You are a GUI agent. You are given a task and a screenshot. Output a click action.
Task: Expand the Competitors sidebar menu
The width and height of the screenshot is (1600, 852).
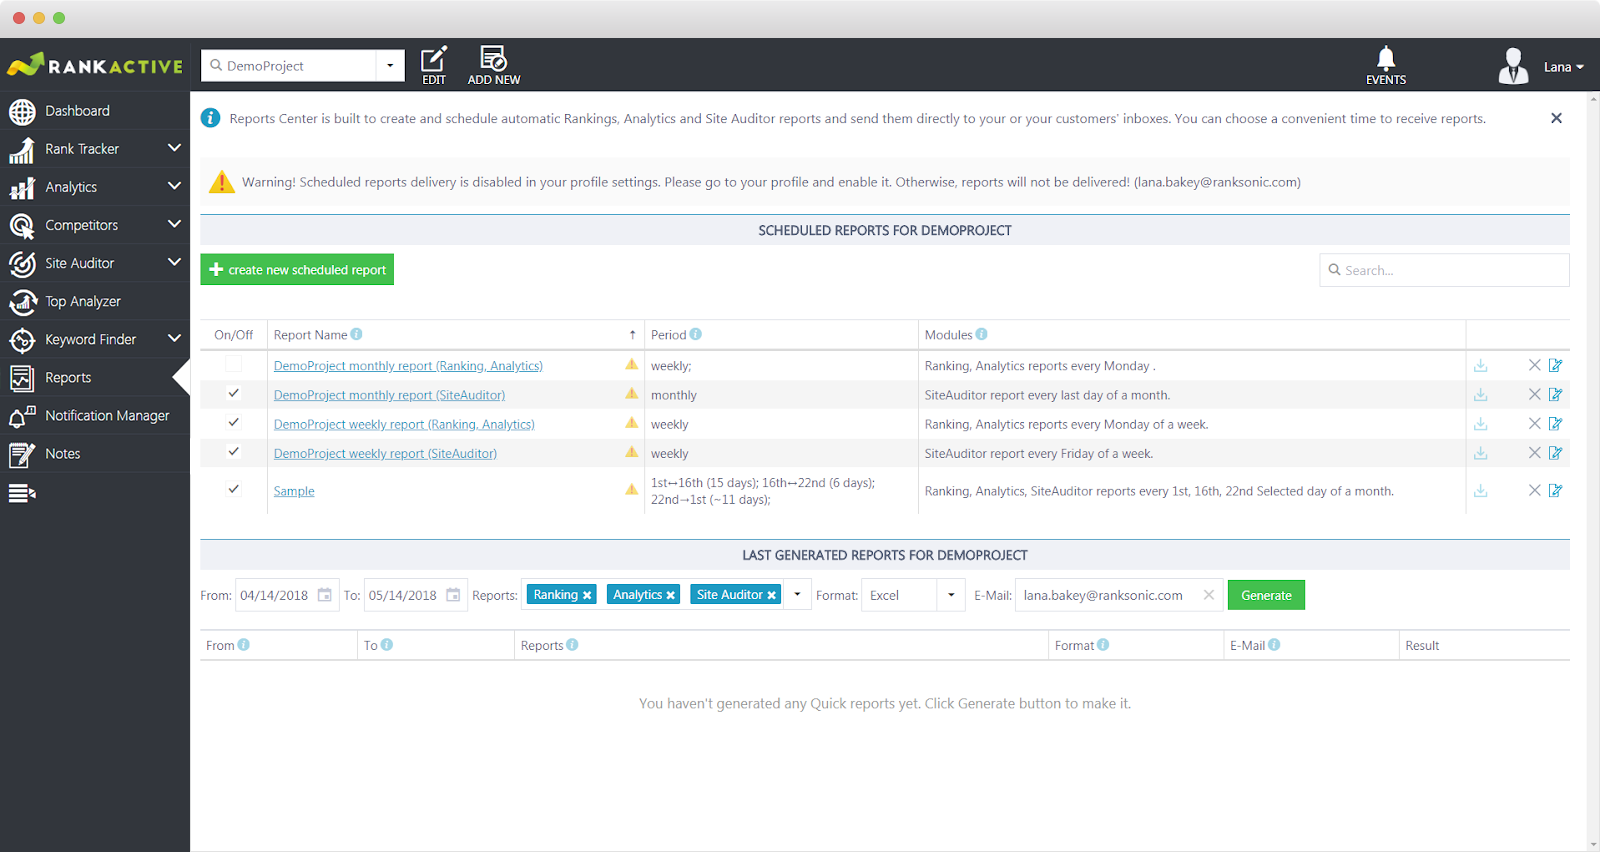point(174,224)
